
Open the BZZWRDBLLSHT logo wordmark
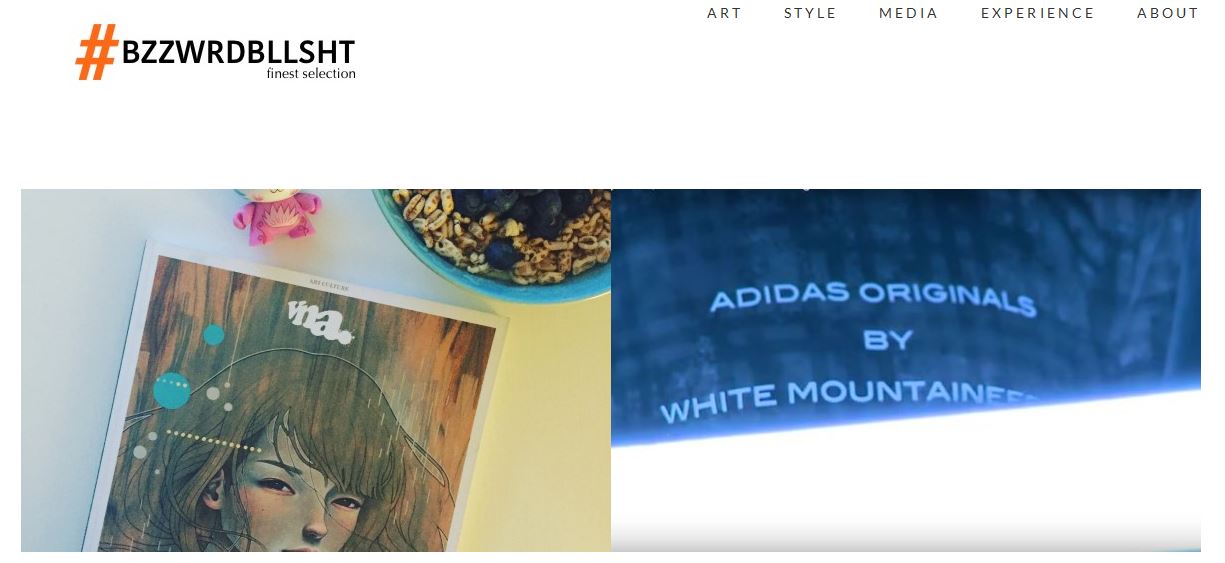pyautogui.click(x=238, y=53)
